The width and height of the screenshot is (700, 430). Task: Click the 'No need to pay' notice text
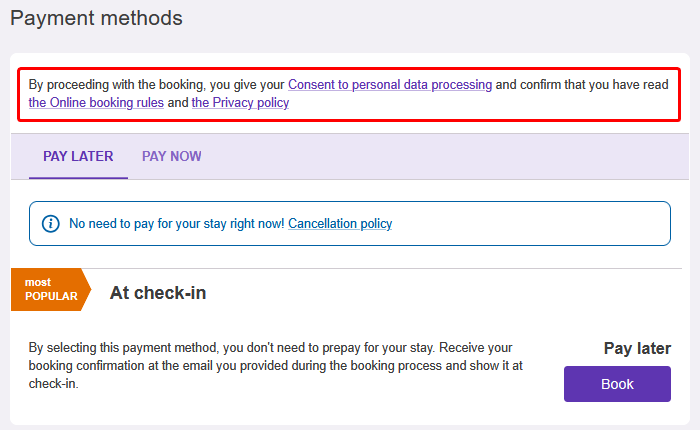176,223
